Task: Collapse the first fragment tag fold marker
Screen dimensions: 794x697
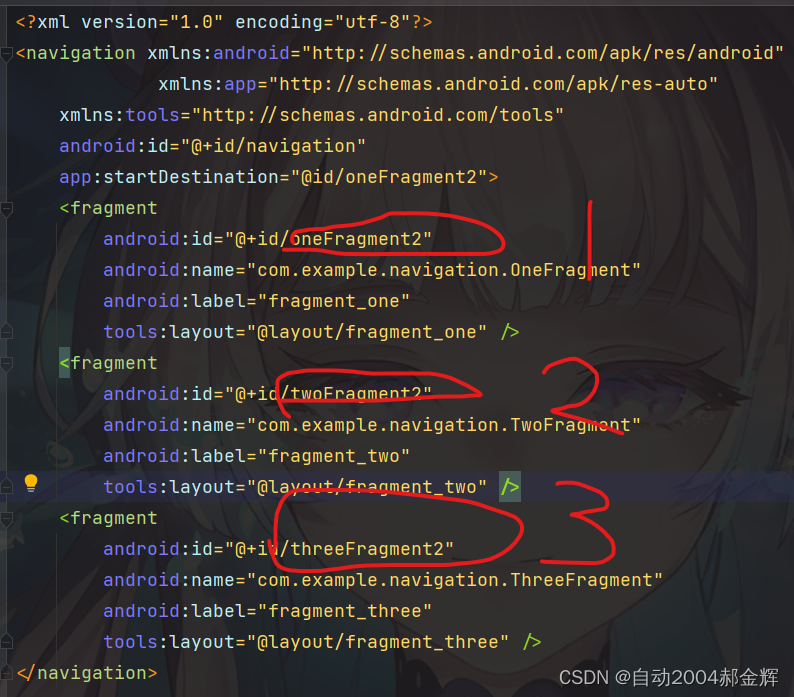Action: coord(6,209)
